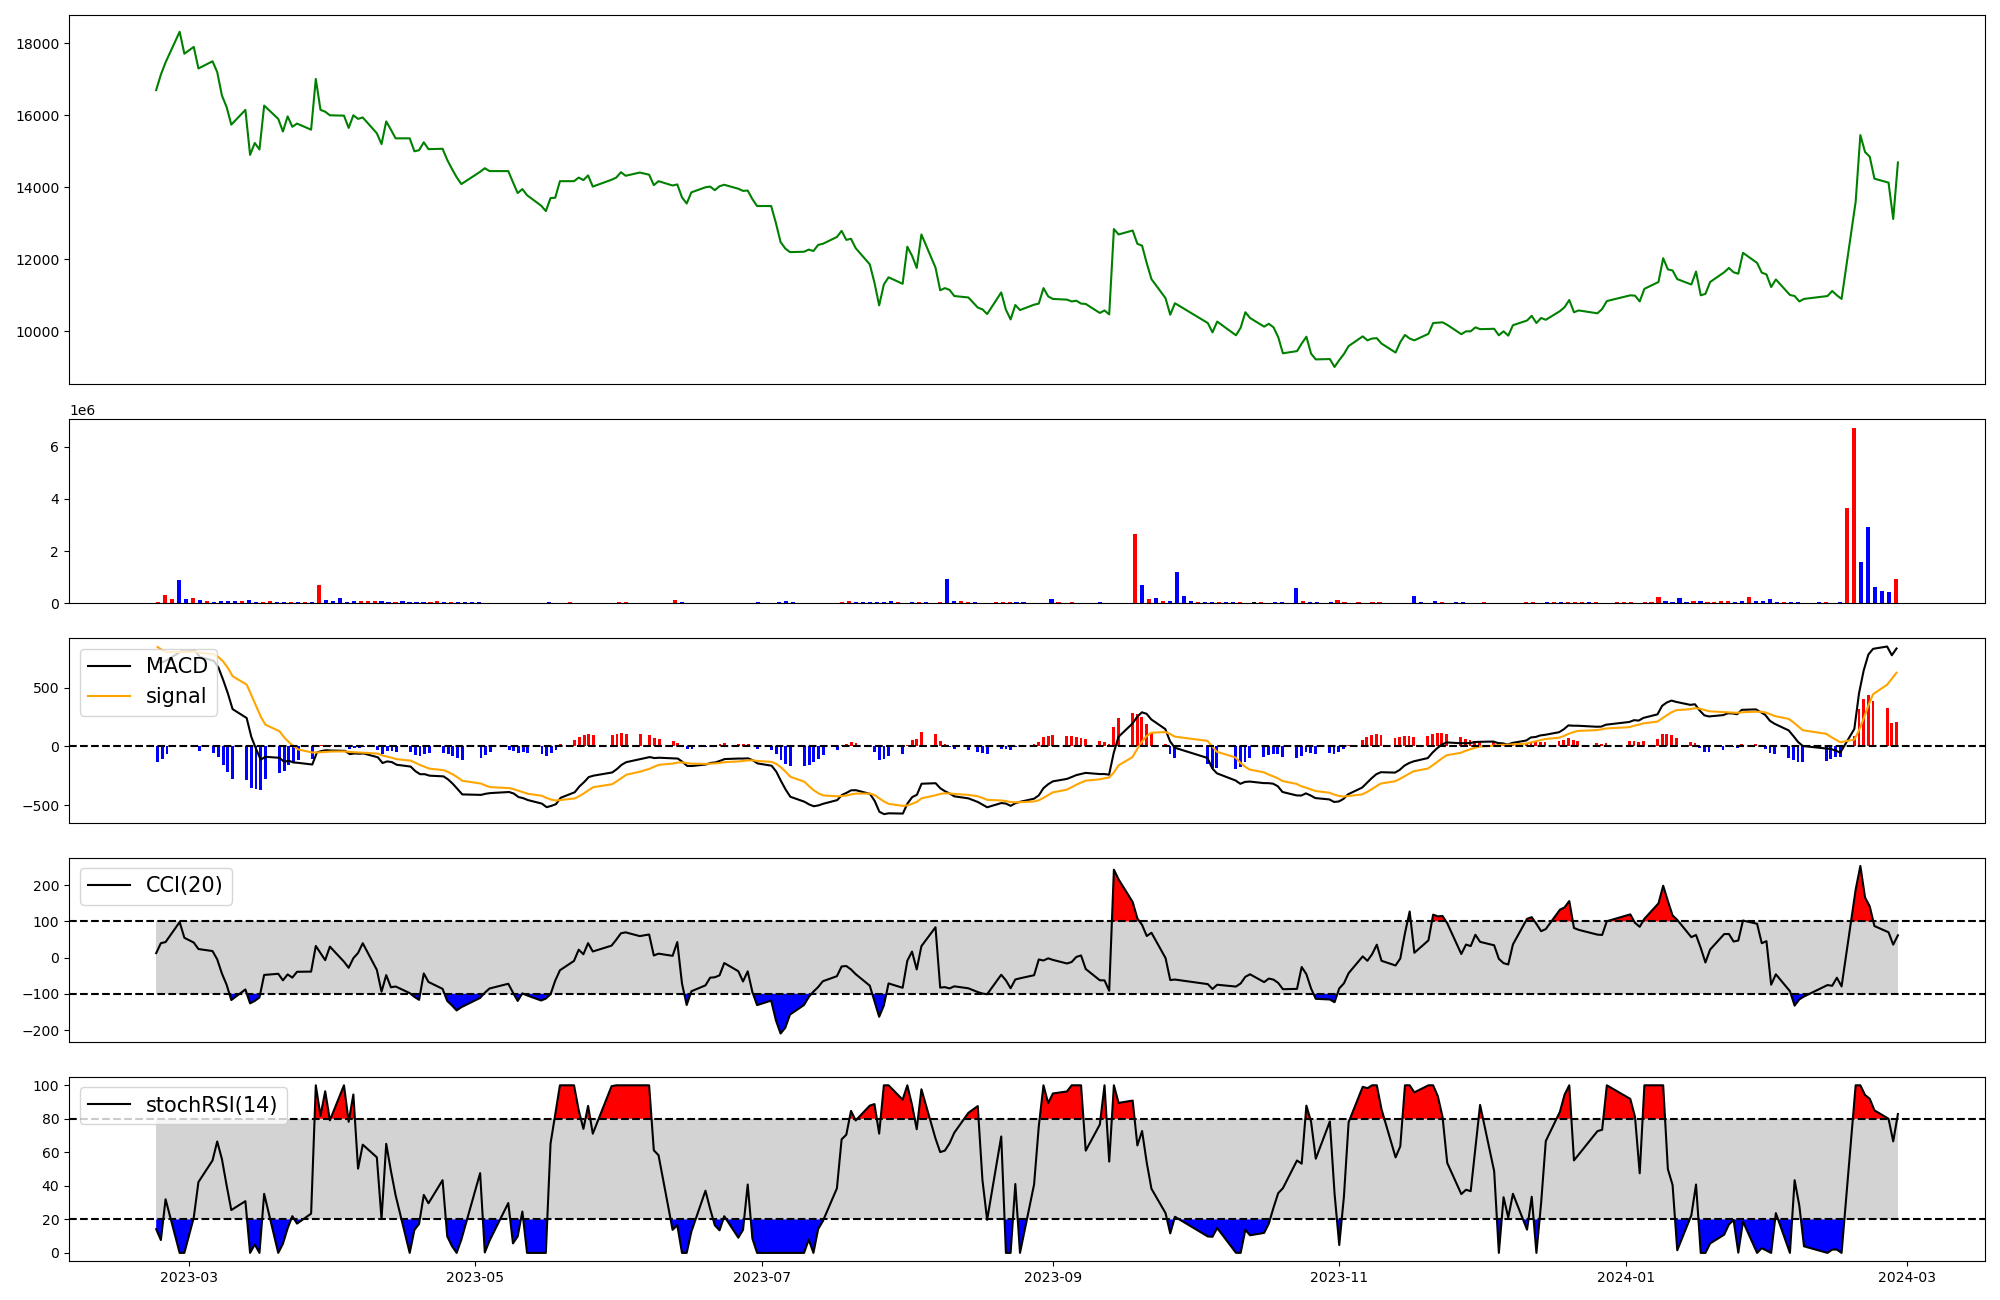The height and width of the screenshot is (1300, 2000).
Task: Click the price peak above 18000
Action: pos(180,32)
